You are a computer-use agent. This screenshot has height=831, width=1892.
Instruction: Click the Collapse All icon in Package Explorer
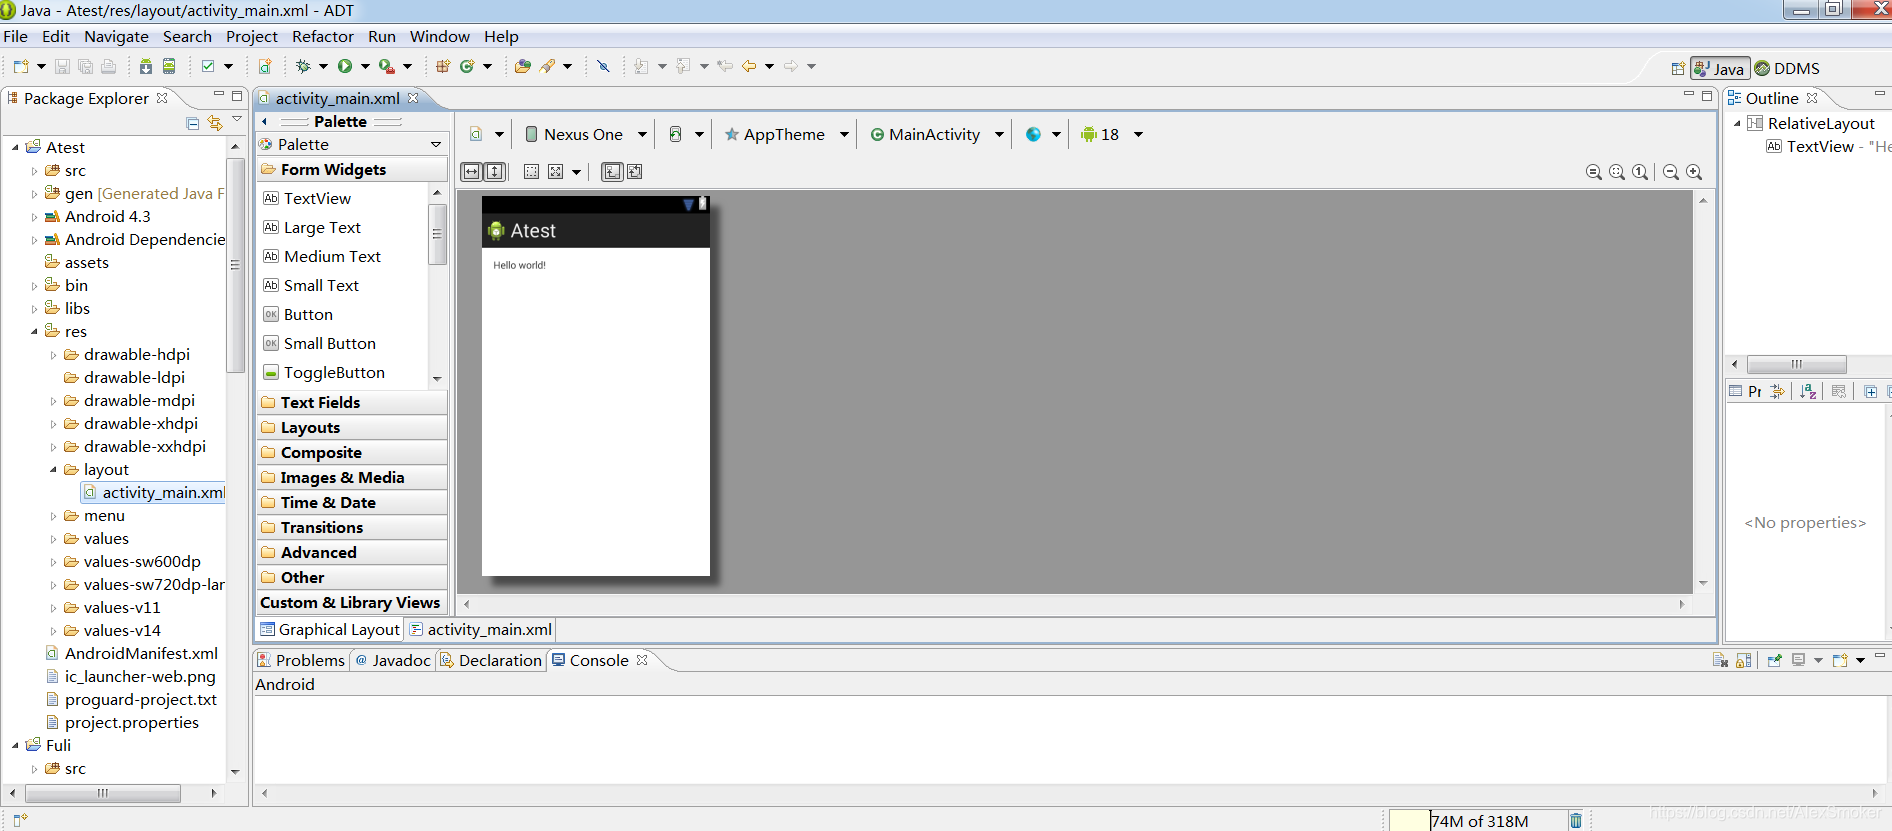point(193,123)
